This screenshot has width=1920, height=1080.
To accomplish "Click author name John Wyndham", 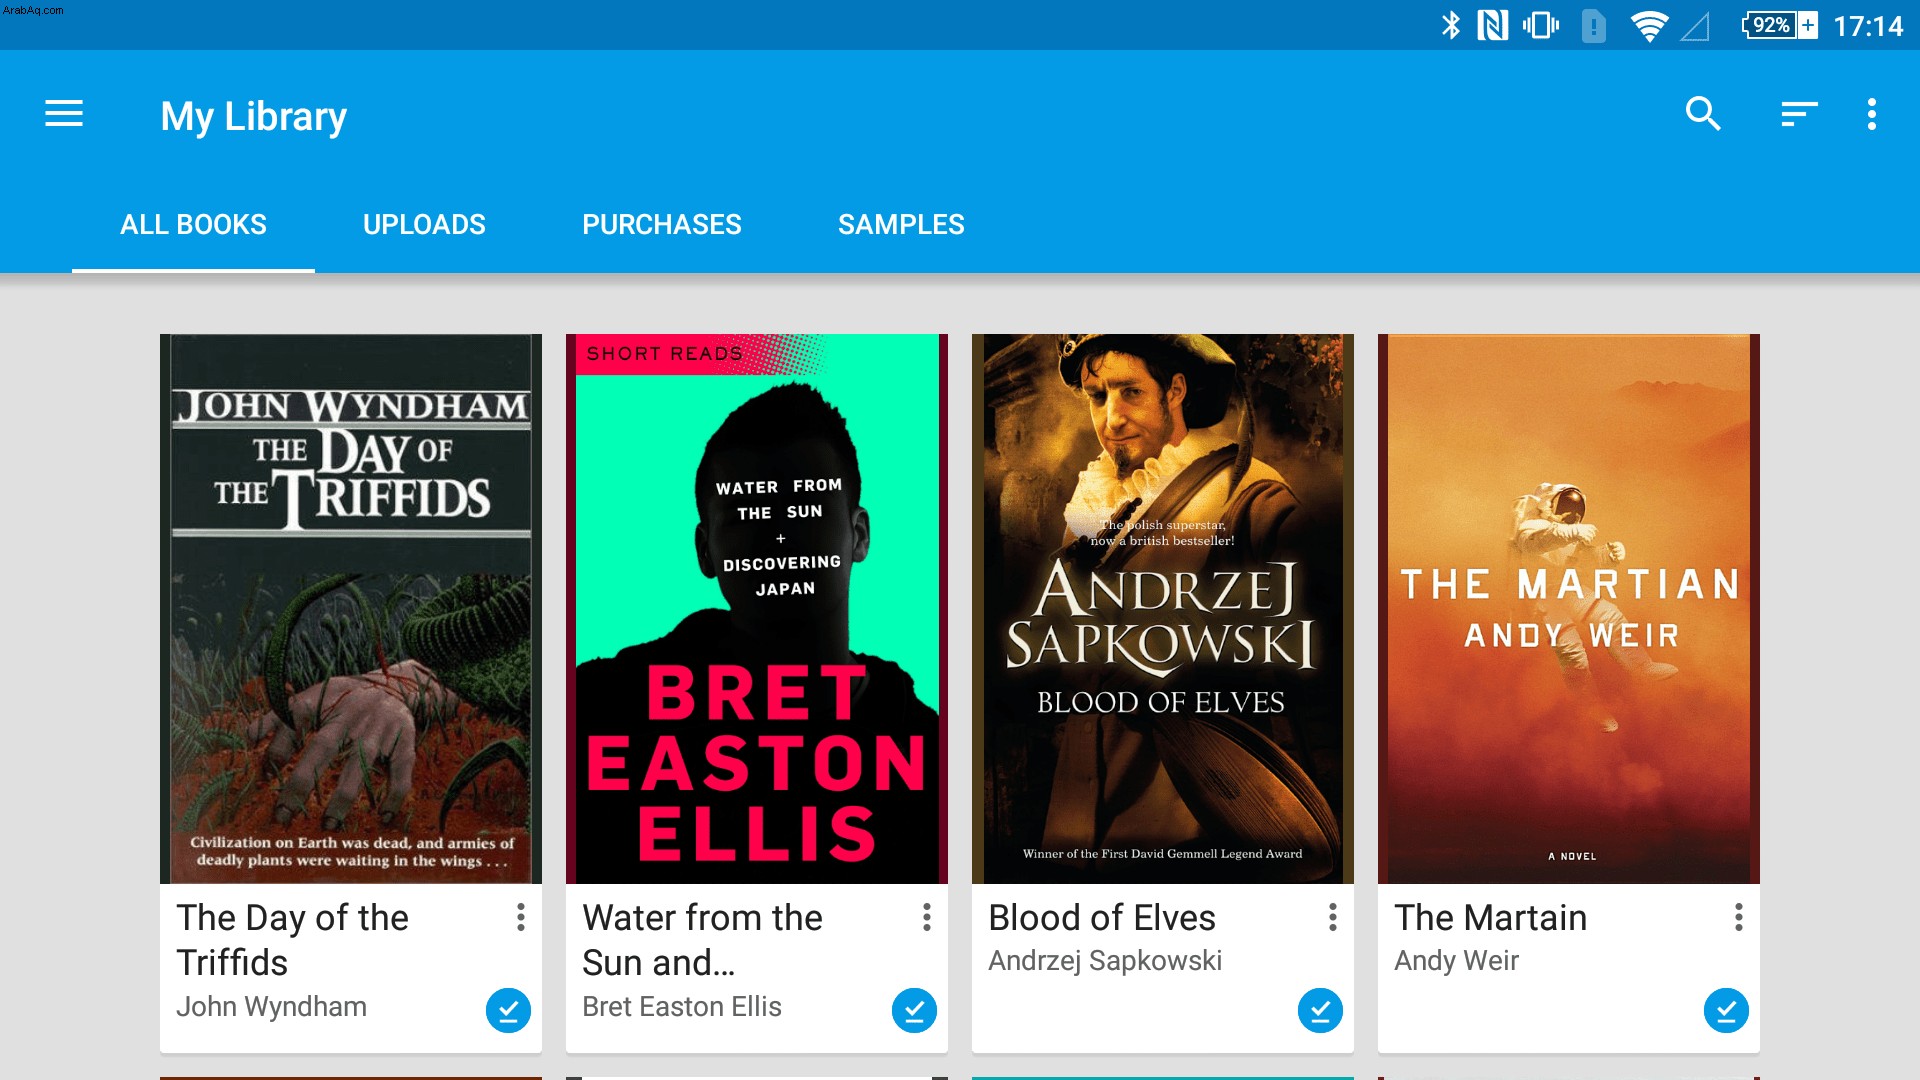I will click(x=271, y=1006).
